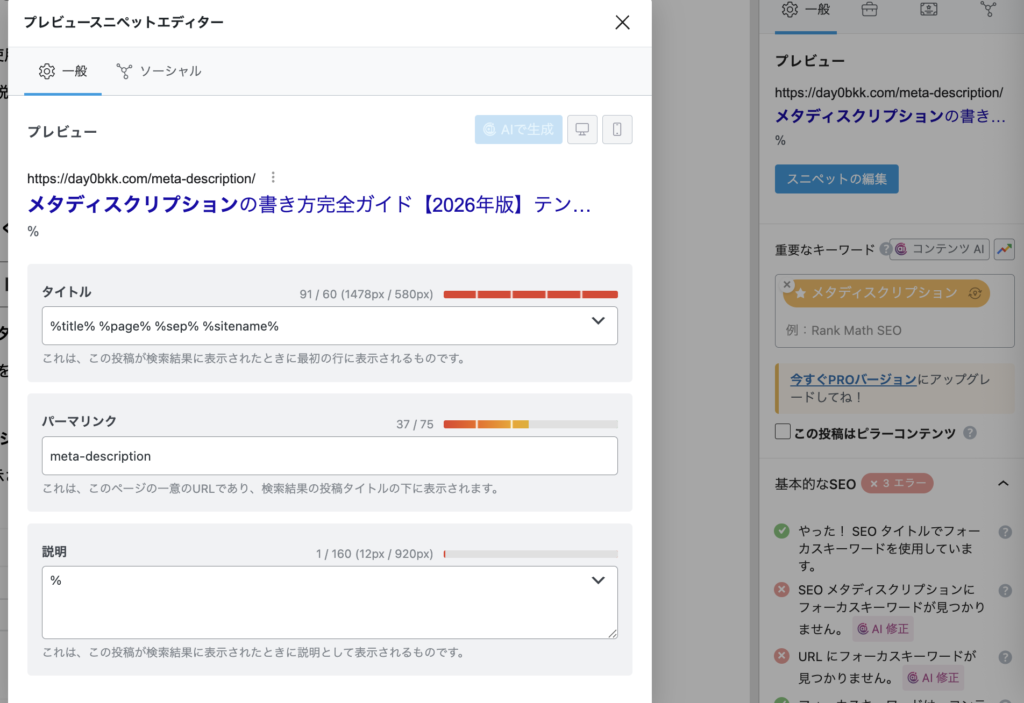This screenshot has width=1024, height=703.
Task: Open the タイトル variables dropdown arrow
Action: click(598, 321)
